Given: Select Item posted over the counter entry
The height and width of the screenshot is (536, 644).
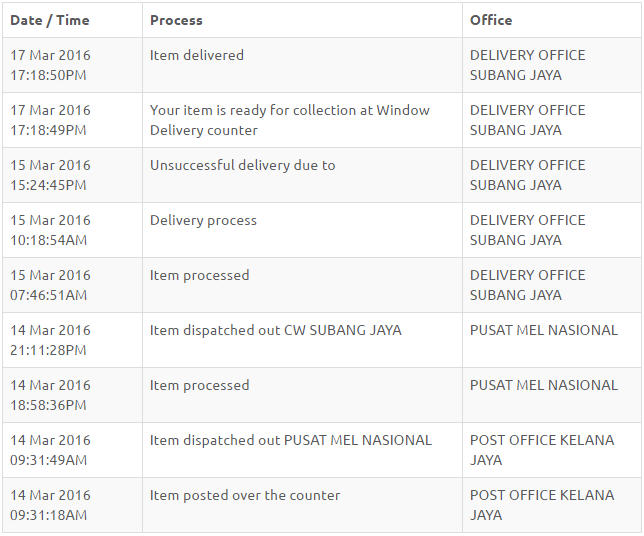Looking at the screenshot, I should (x=245, y=495).
